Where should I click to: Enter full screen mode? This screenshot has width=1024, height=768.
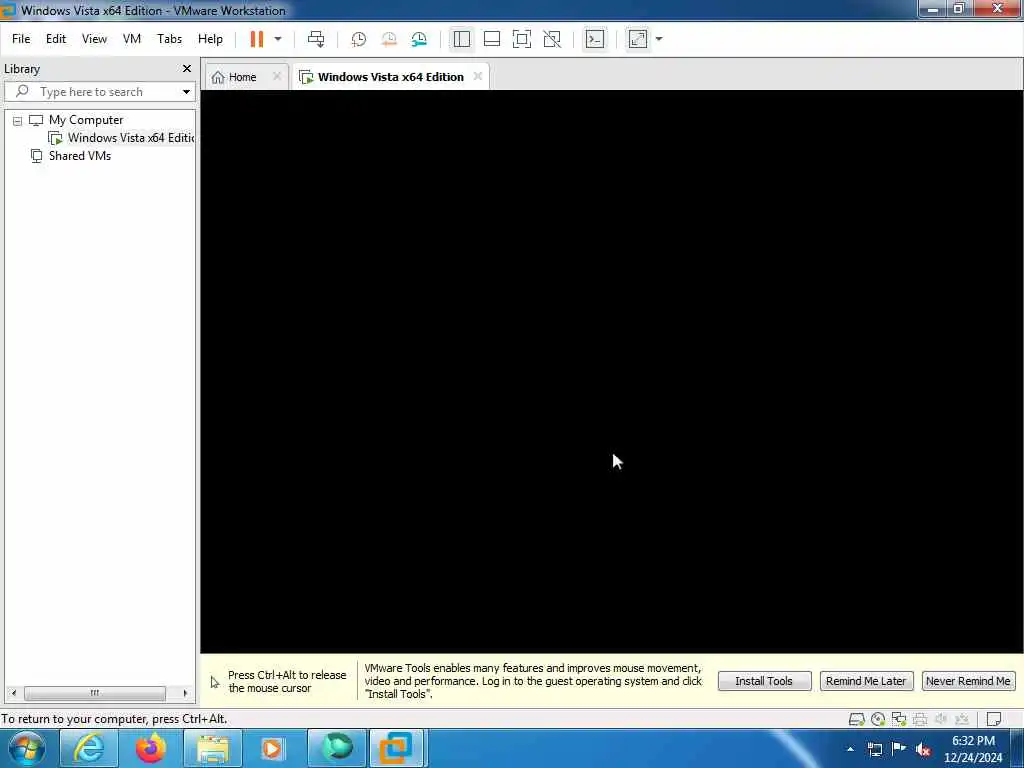click(x=522, y=39)
